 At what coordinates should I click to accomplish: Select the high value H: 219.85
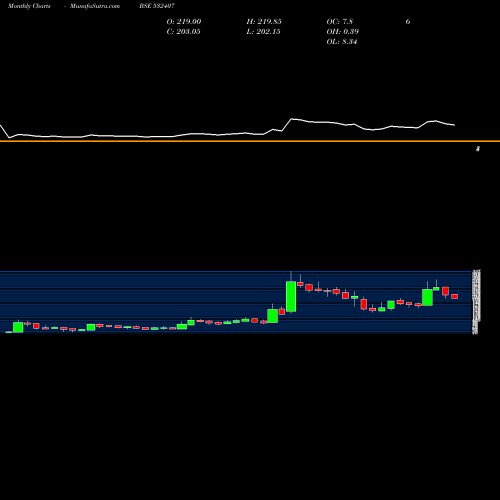tap(264, 22)
